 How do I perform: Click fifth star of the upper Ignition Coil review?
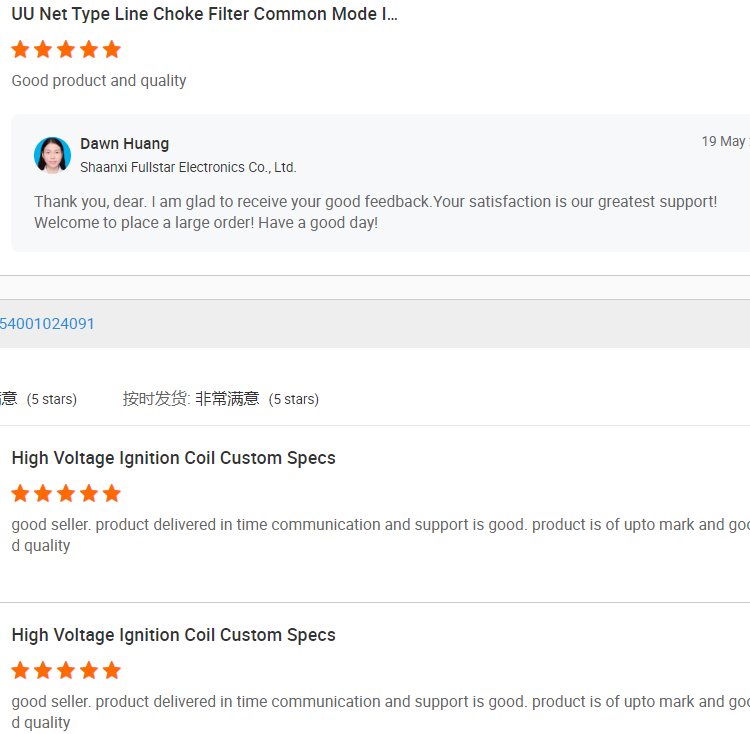point(111,493)
